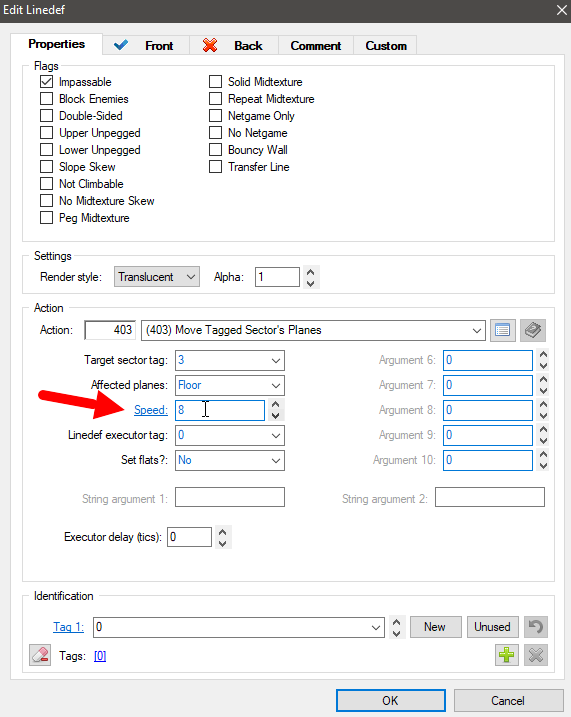Open the Front tab with blue checkmark

tap(145, 46)
